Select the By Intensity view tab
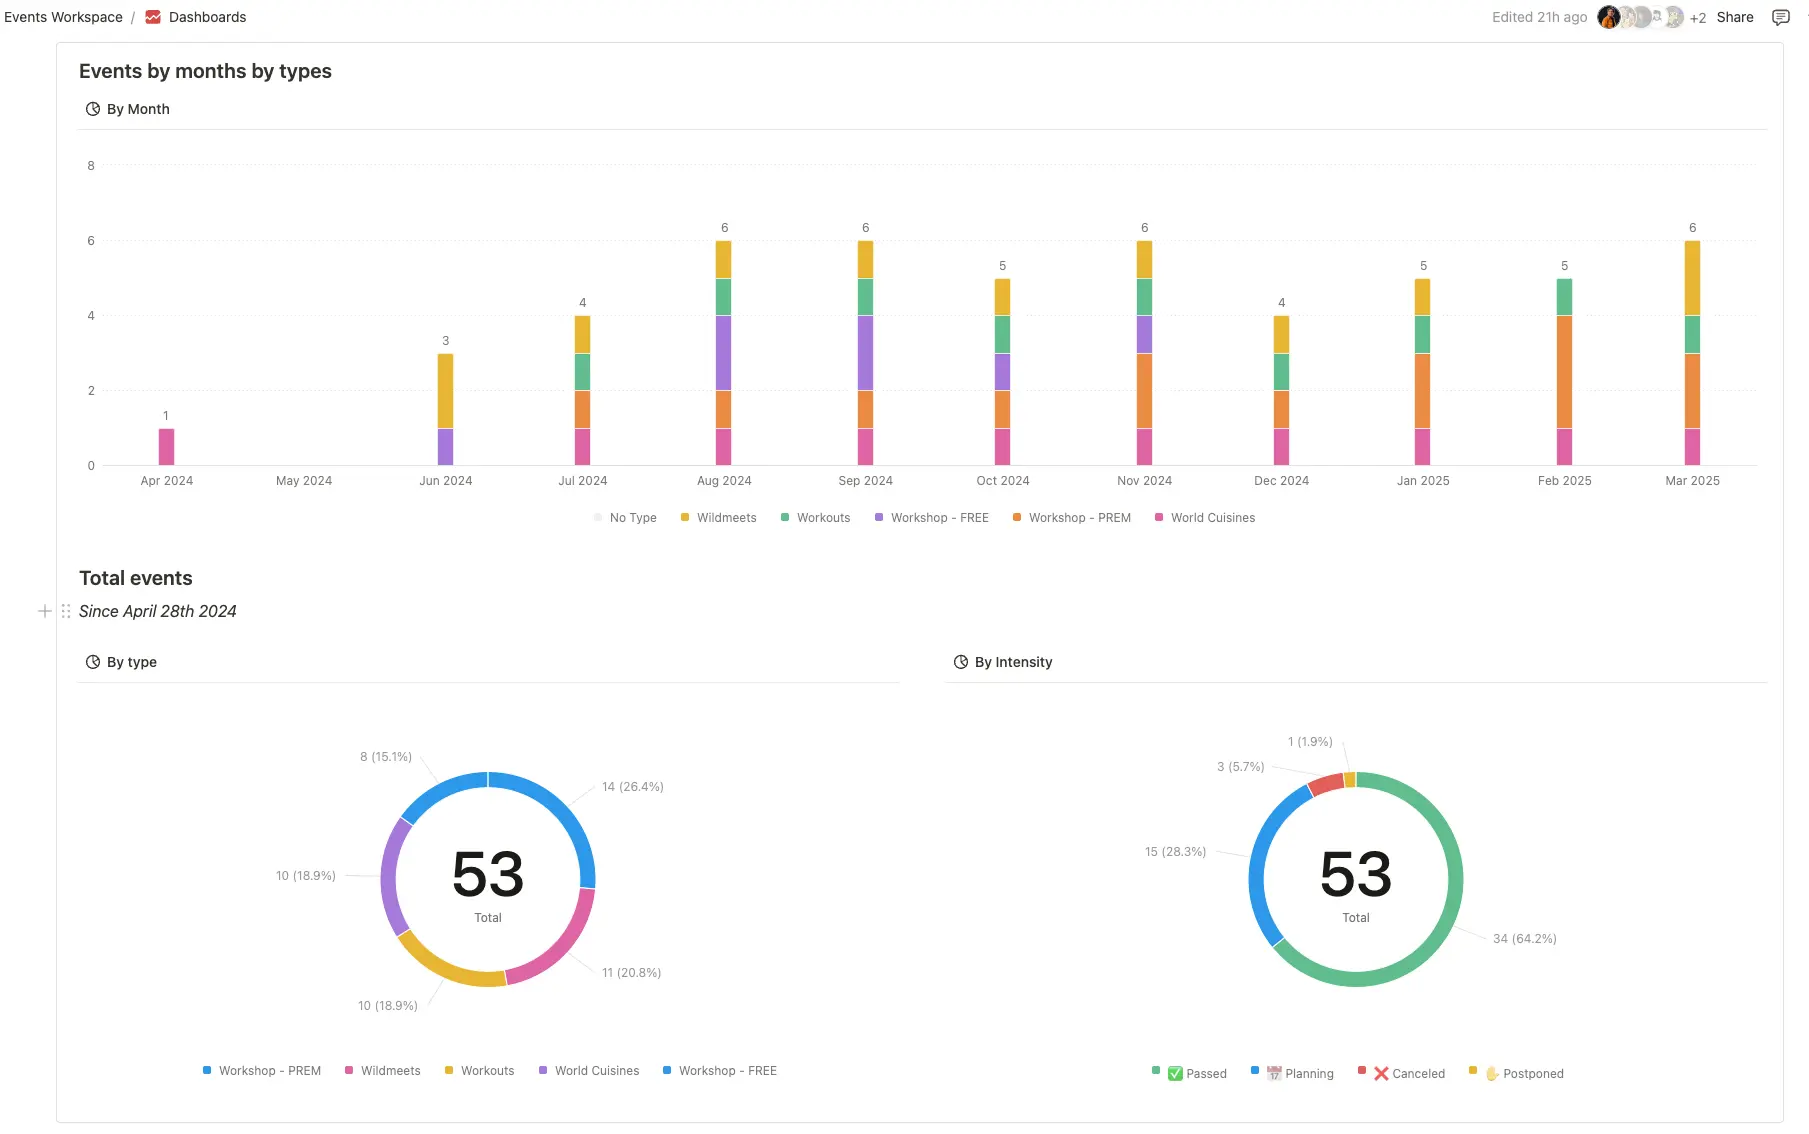Viewport: 1809px width, 1134px height. click(1003, 662)
